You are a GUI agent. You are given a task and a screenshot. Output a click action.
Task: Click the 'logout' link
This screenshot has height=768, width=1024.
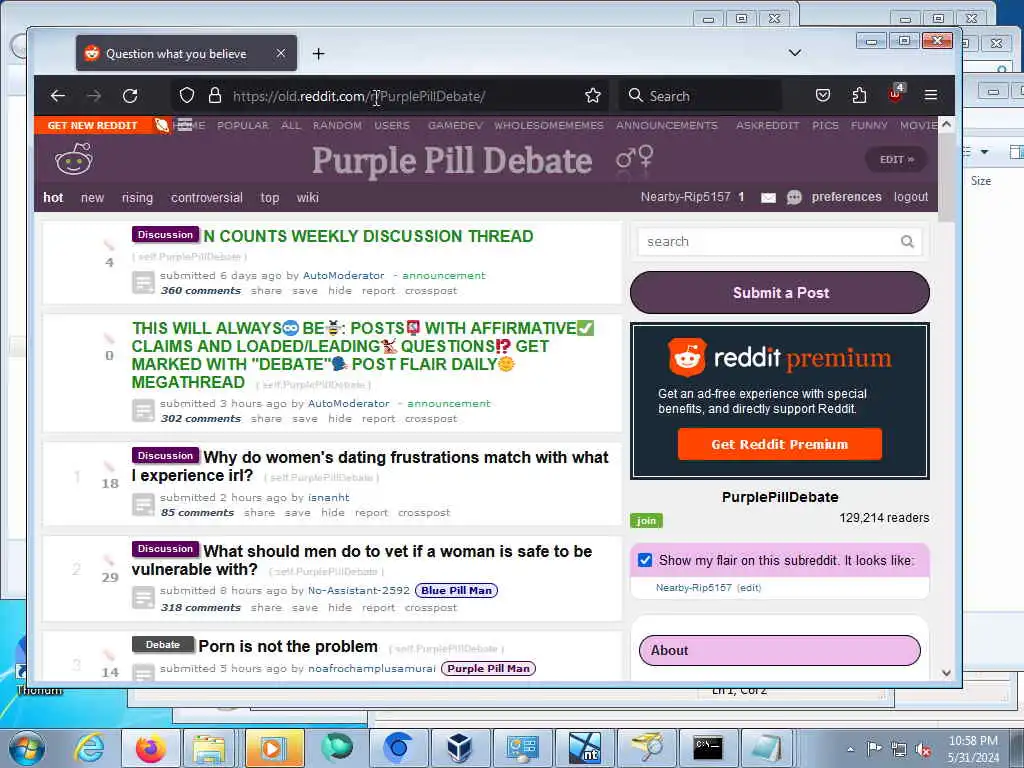tap(910, 197)
